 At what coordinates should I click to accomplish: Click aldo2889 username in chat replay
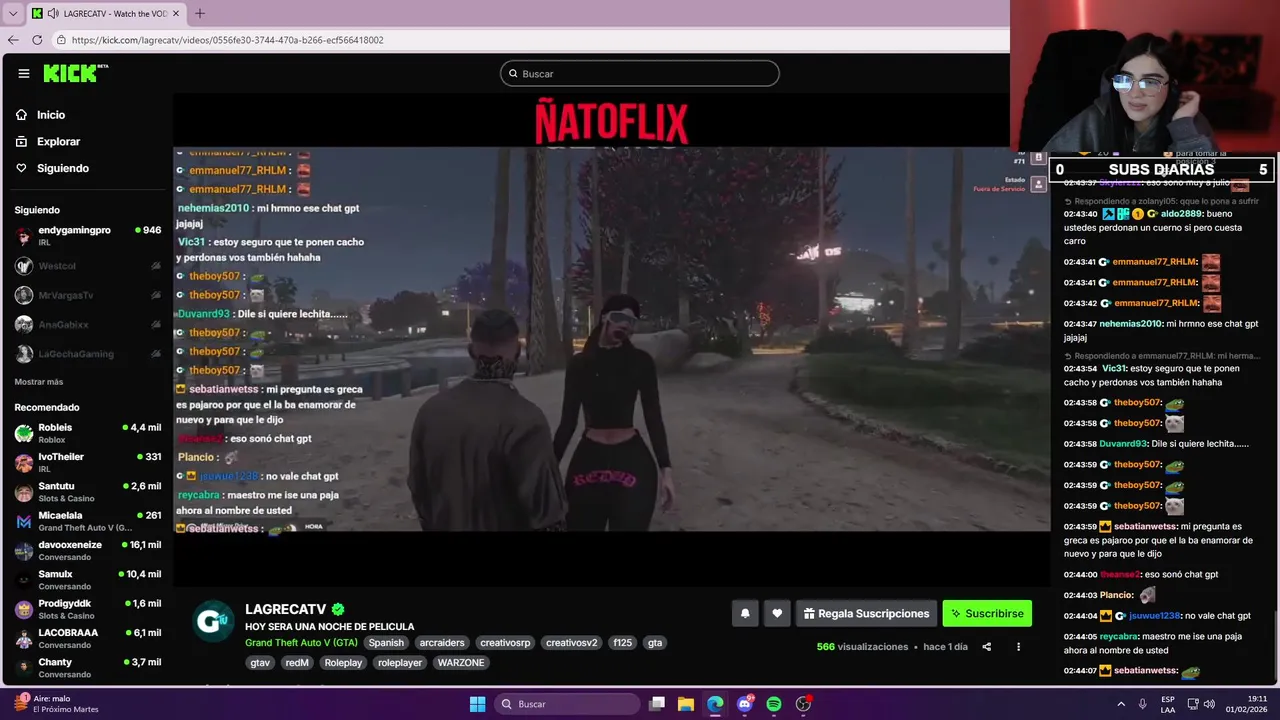click(1182, 214)
